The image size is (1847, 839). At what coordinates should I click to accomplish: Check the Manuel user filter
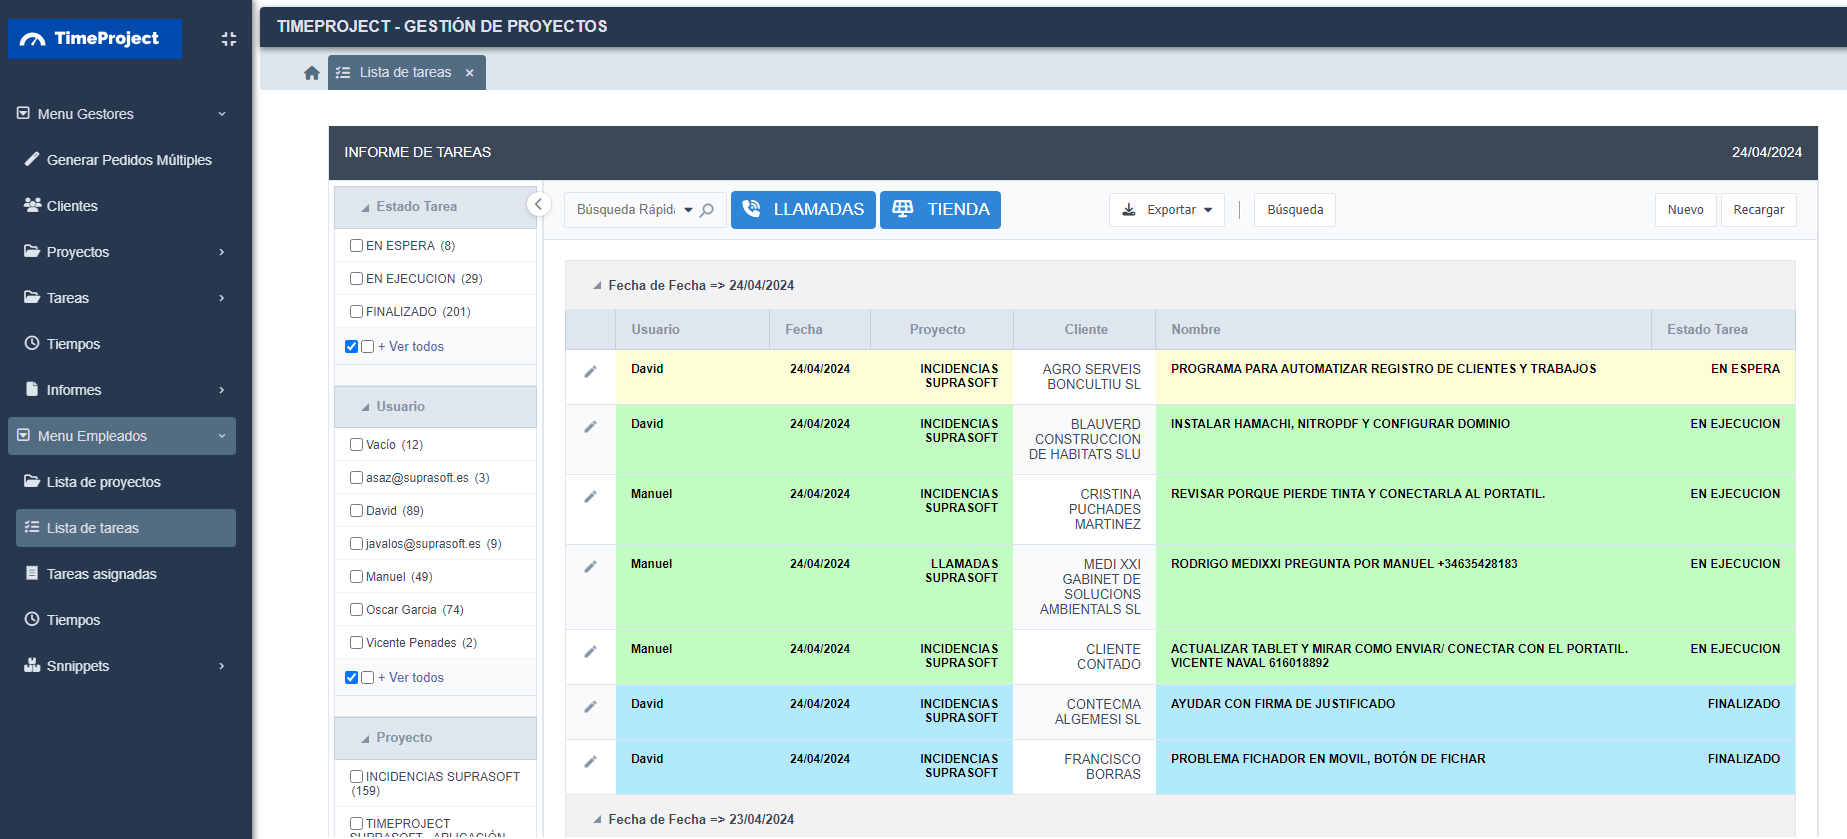pos(356,577)
